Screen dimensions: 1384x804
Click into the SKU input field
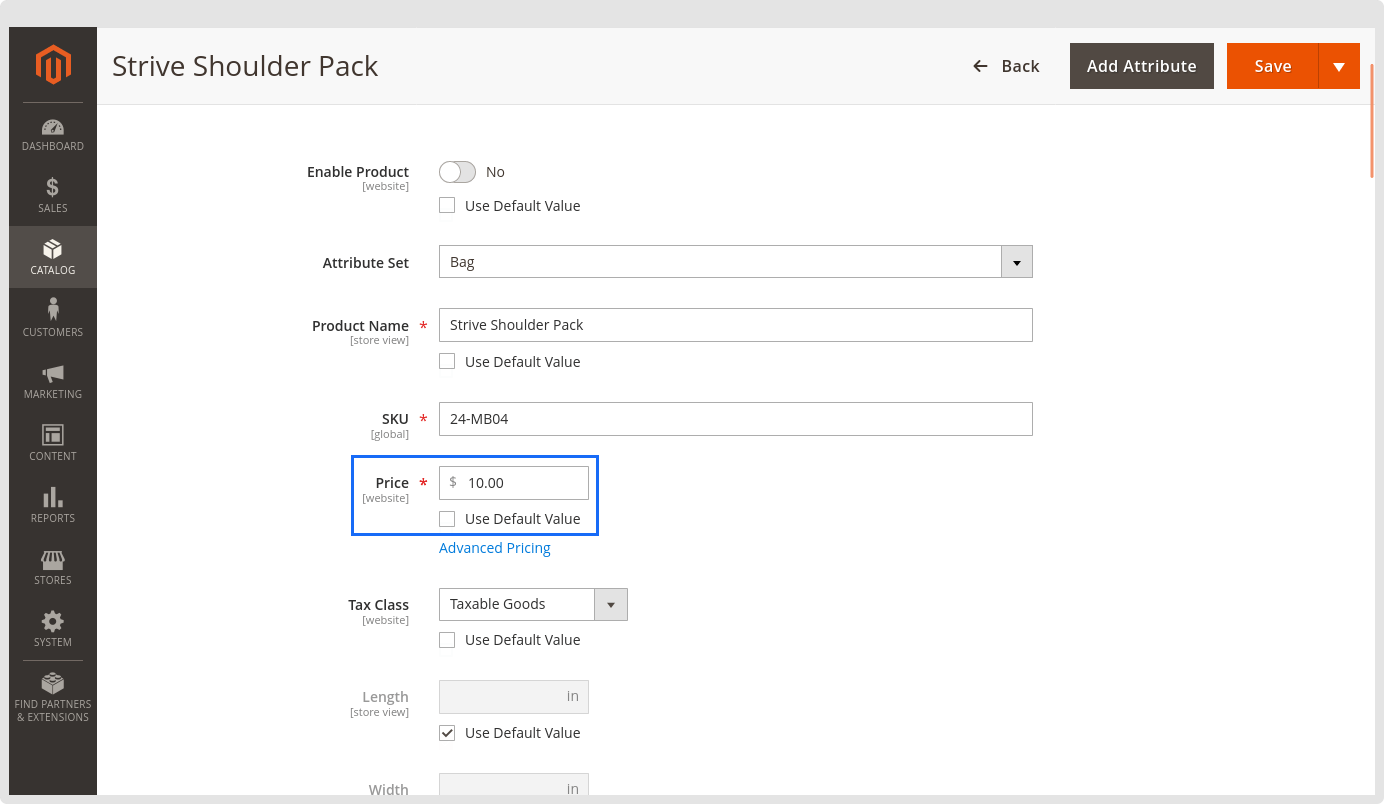(x=735, y=419)
